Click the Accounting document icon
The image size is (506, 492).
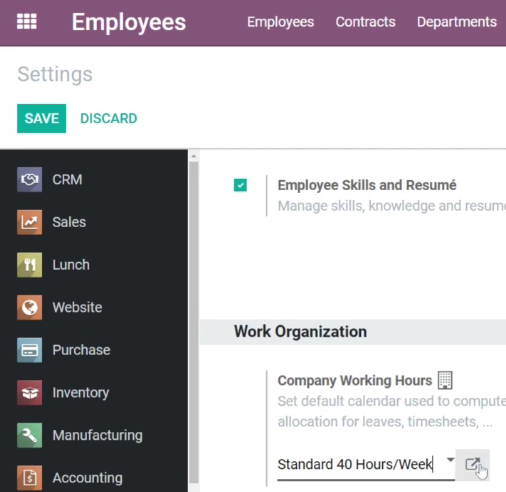point(30,478)
